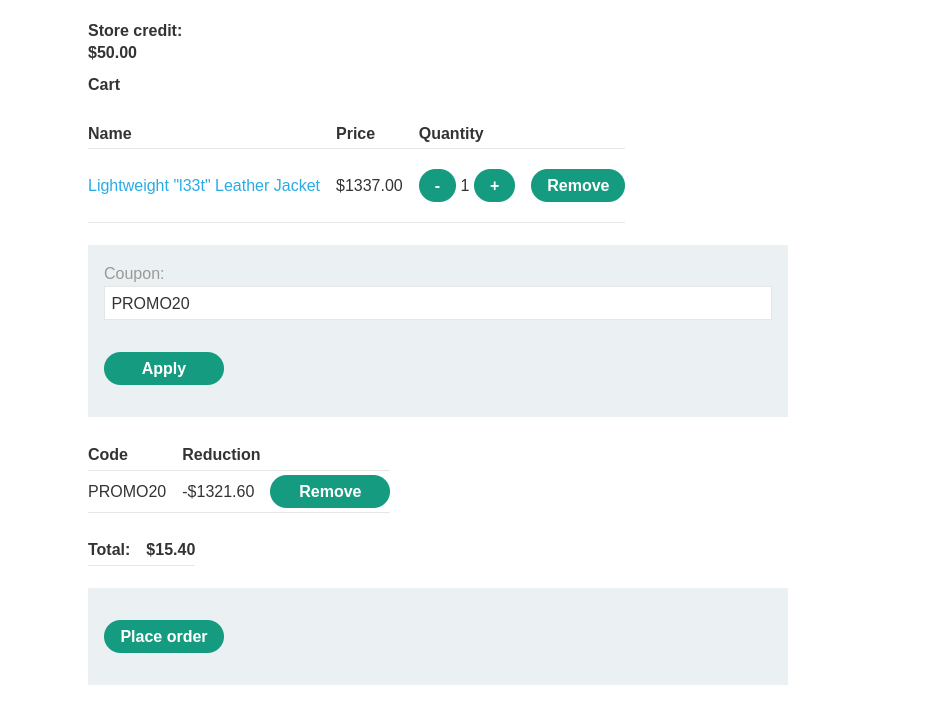Click the Code column header
This screenshot has height=706, width=946.
pyautogui.click(x=108, y=455)
